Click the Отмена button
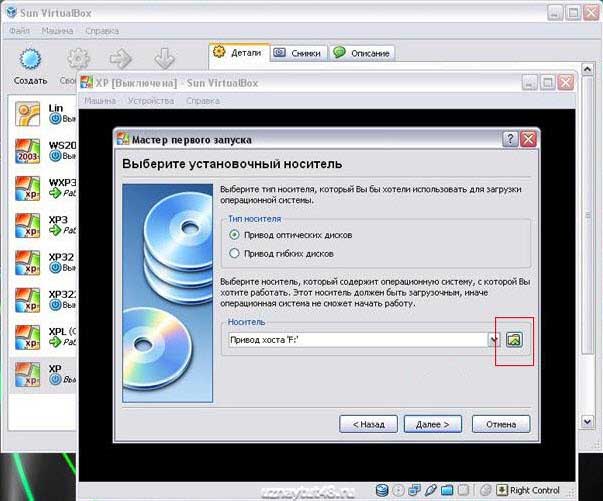Viewport: 603px width, 501px height. coord(501,424)
